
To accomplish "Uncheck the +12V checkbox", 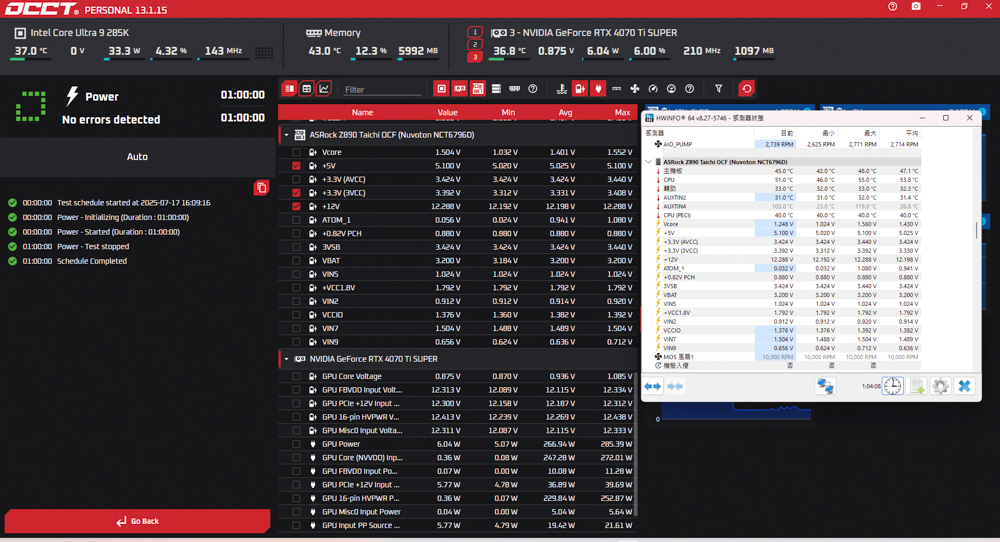I will pyautogui.click(x=296, y=207).
